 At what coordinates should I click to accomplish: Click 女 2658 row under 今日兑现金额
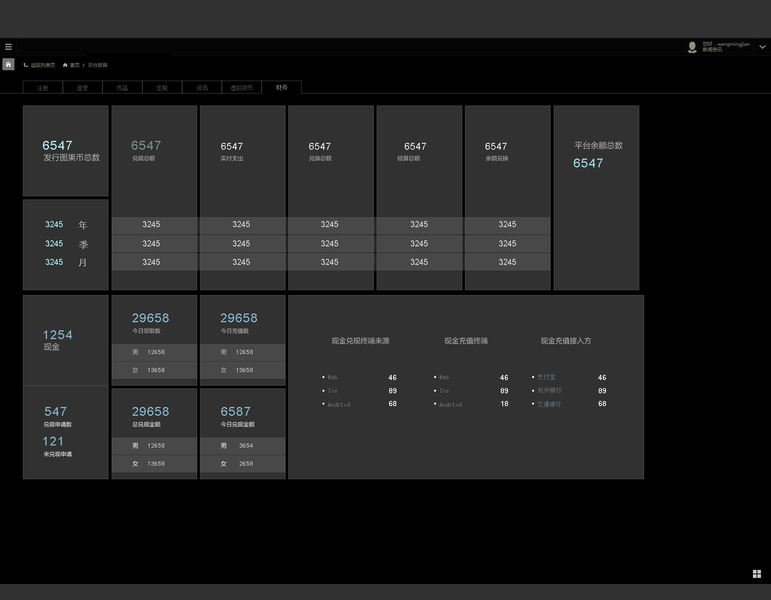[x=243, y=464]
